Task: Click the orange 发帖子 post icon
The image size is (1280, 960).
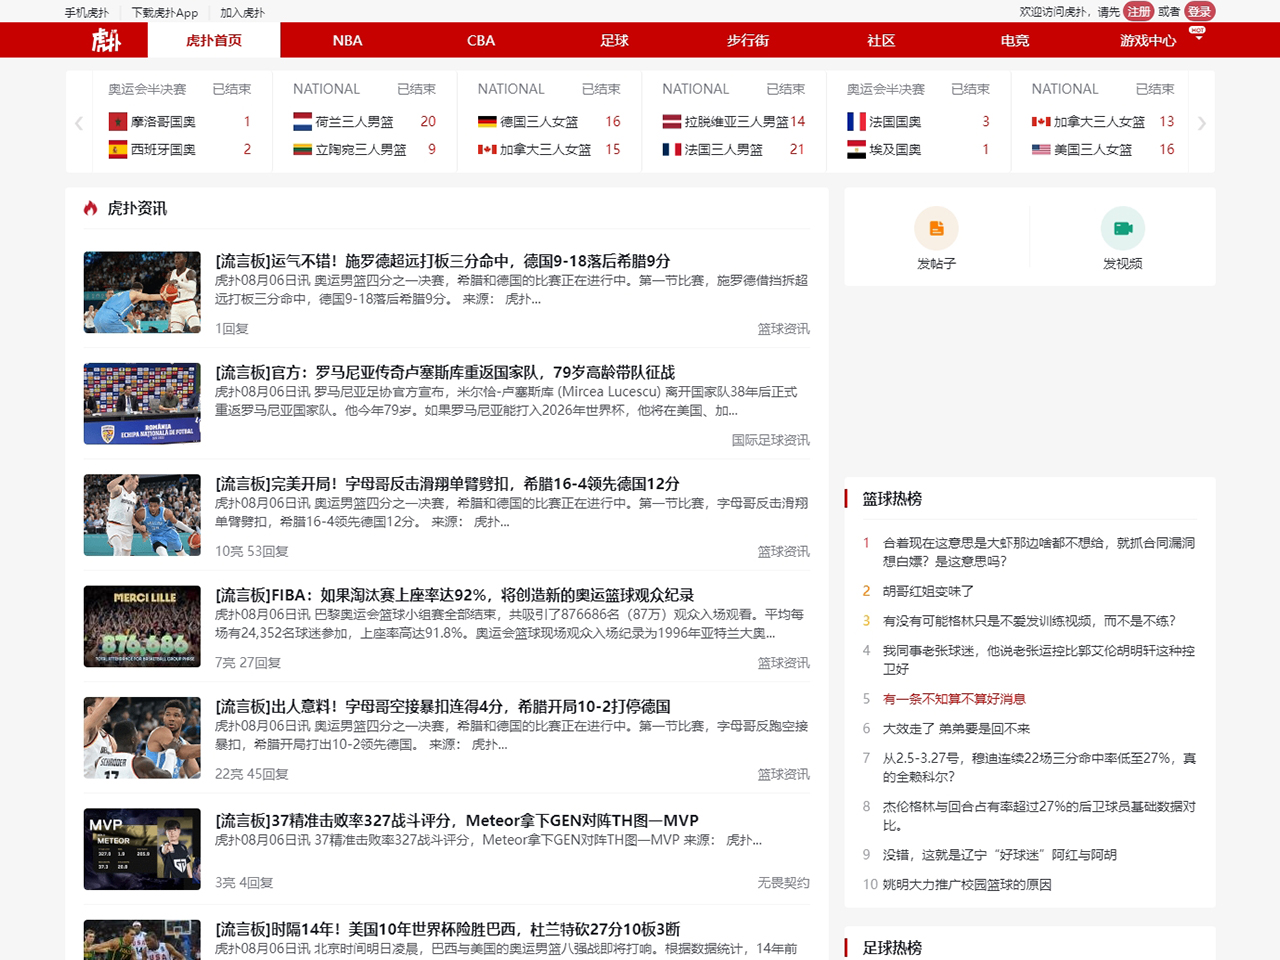Action: tap(936, 229)
